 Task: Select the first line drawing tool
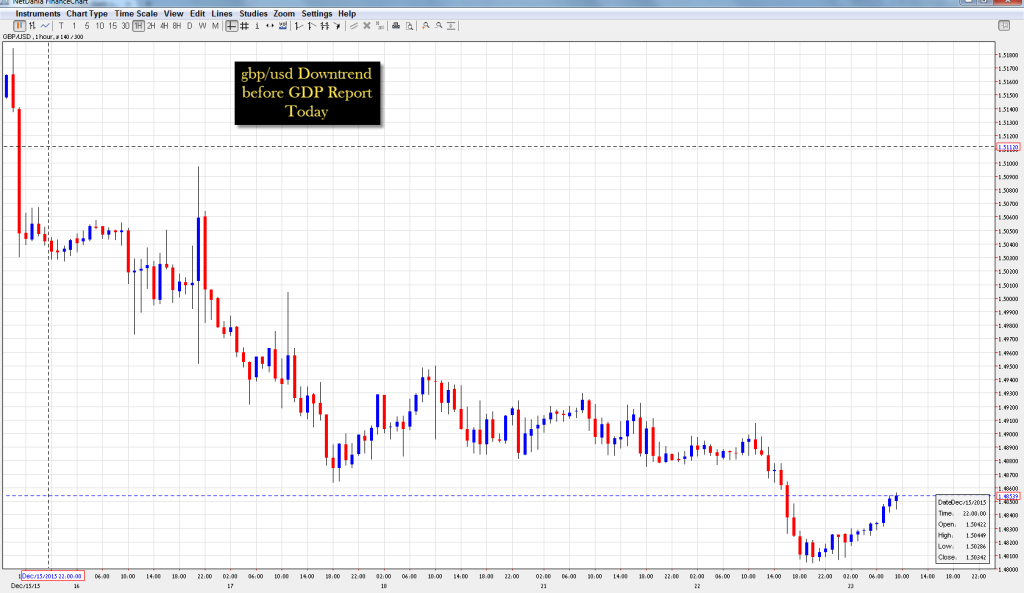pos(298,26)
